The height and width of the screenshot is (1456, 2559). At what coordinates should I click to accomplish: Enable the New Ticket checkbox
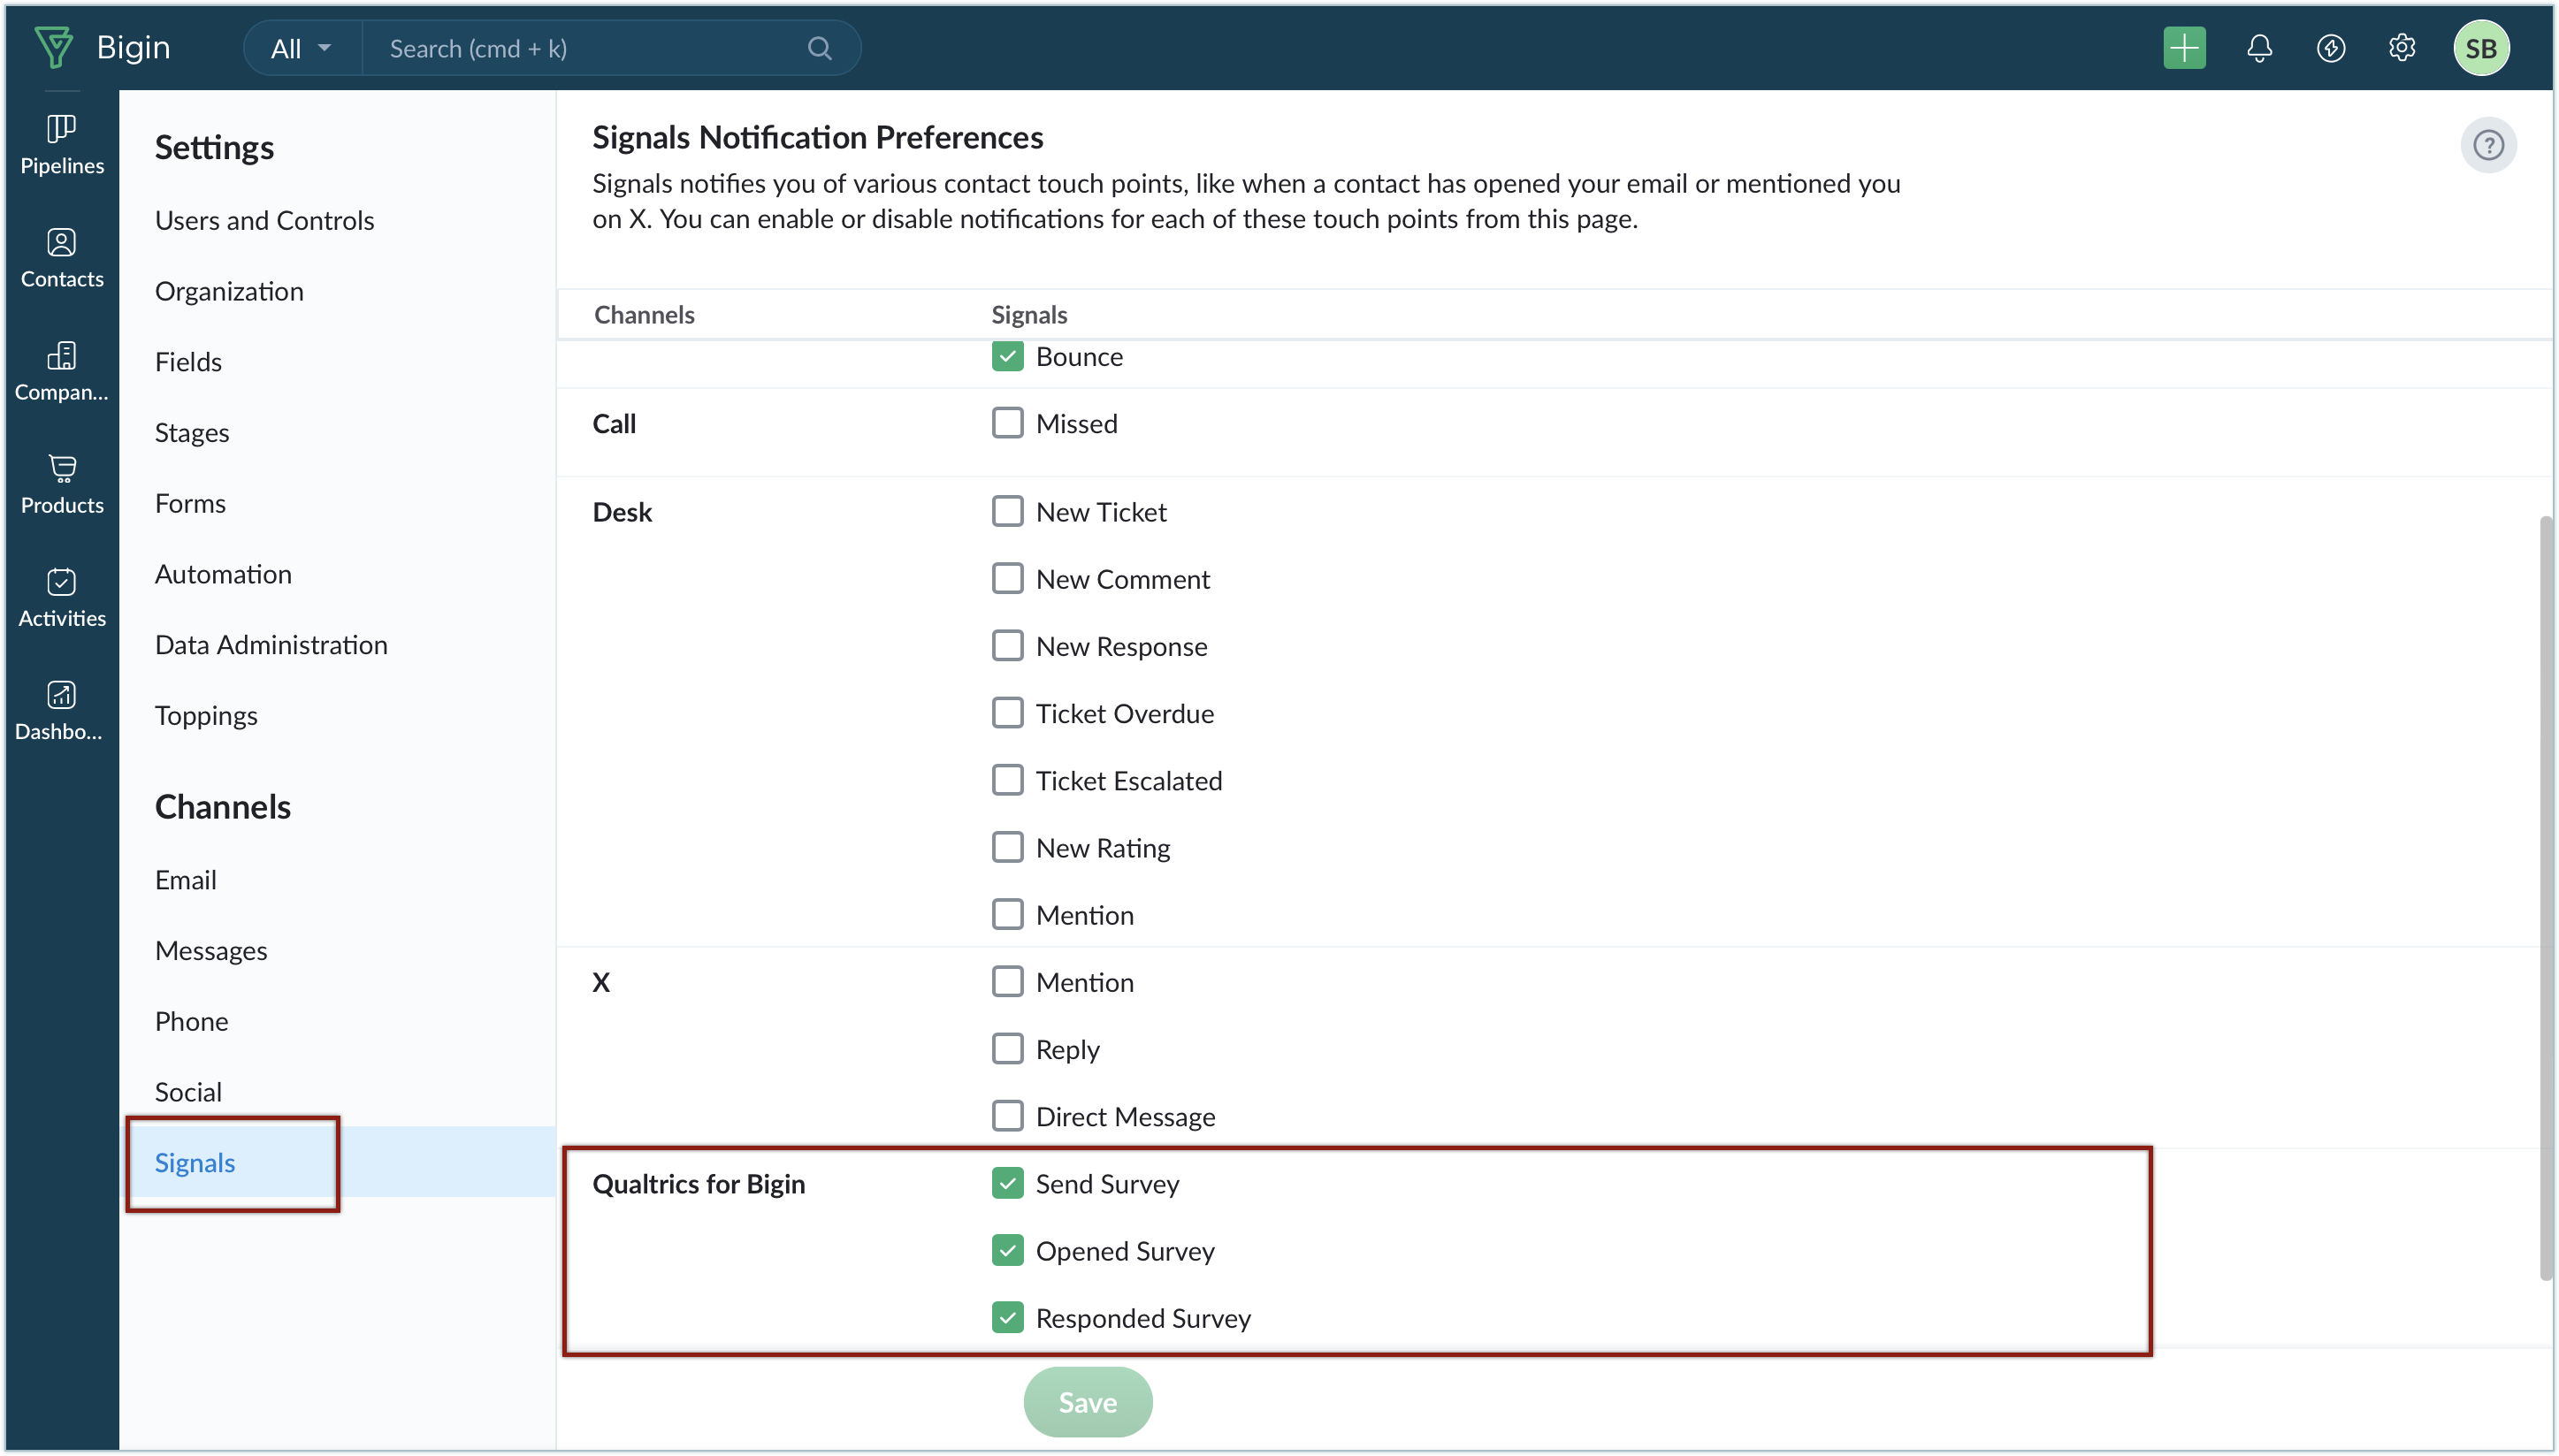click(x=1007, y=511)
